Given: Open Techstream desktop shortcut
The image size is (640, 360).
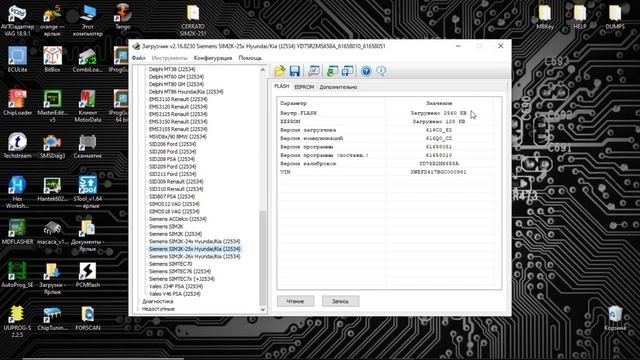Looking at the screenshot, I should pos(17,145).
